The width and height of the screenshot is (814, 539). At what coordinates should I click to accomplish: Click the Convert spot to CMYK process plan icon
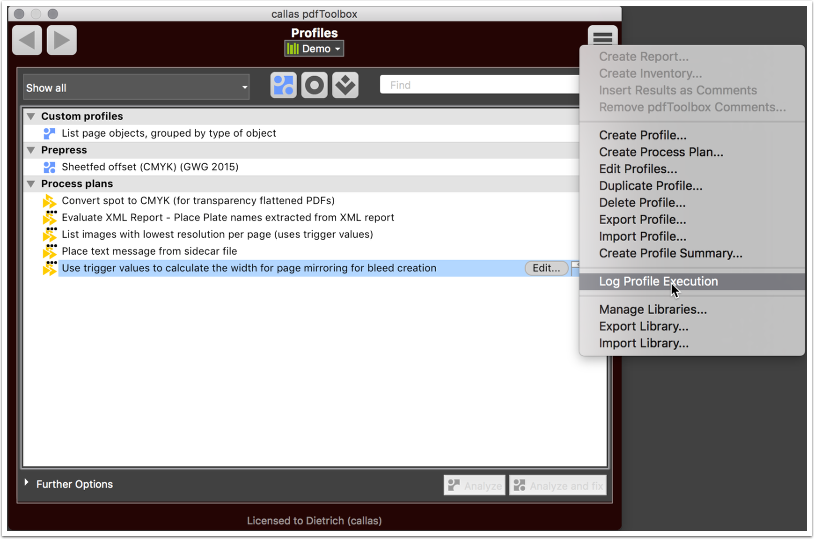pyautogui.click(x=49, y=201)
